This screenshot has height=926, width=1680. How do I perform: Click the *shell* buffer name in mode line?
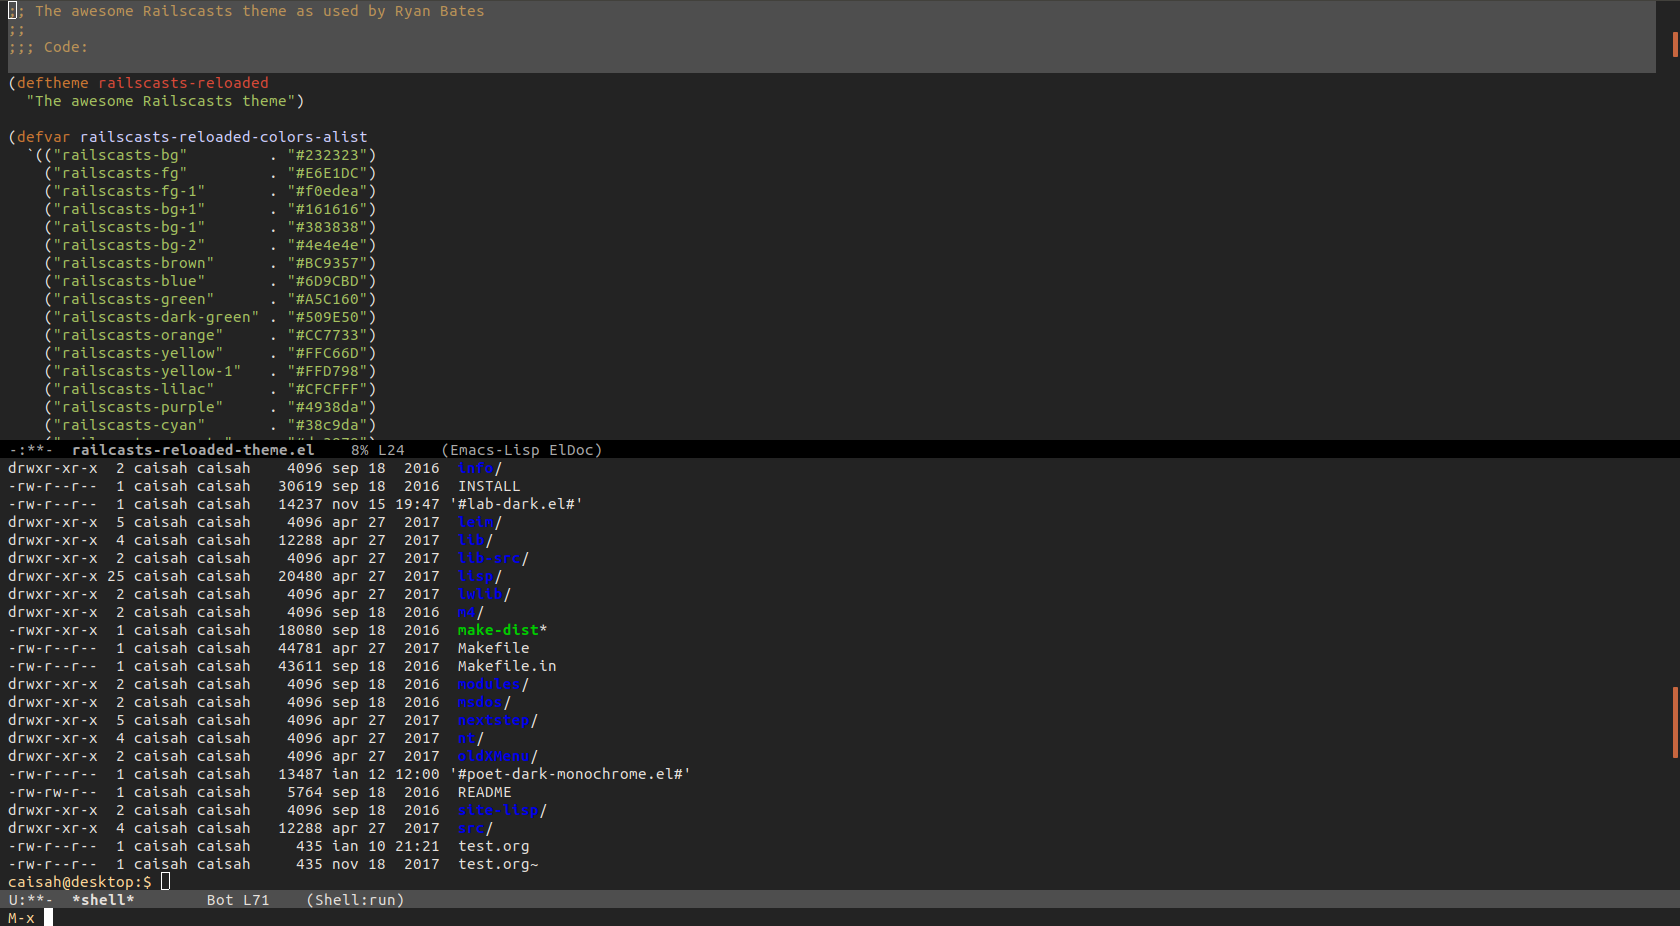pyautogui.click(x=103, y=900)
